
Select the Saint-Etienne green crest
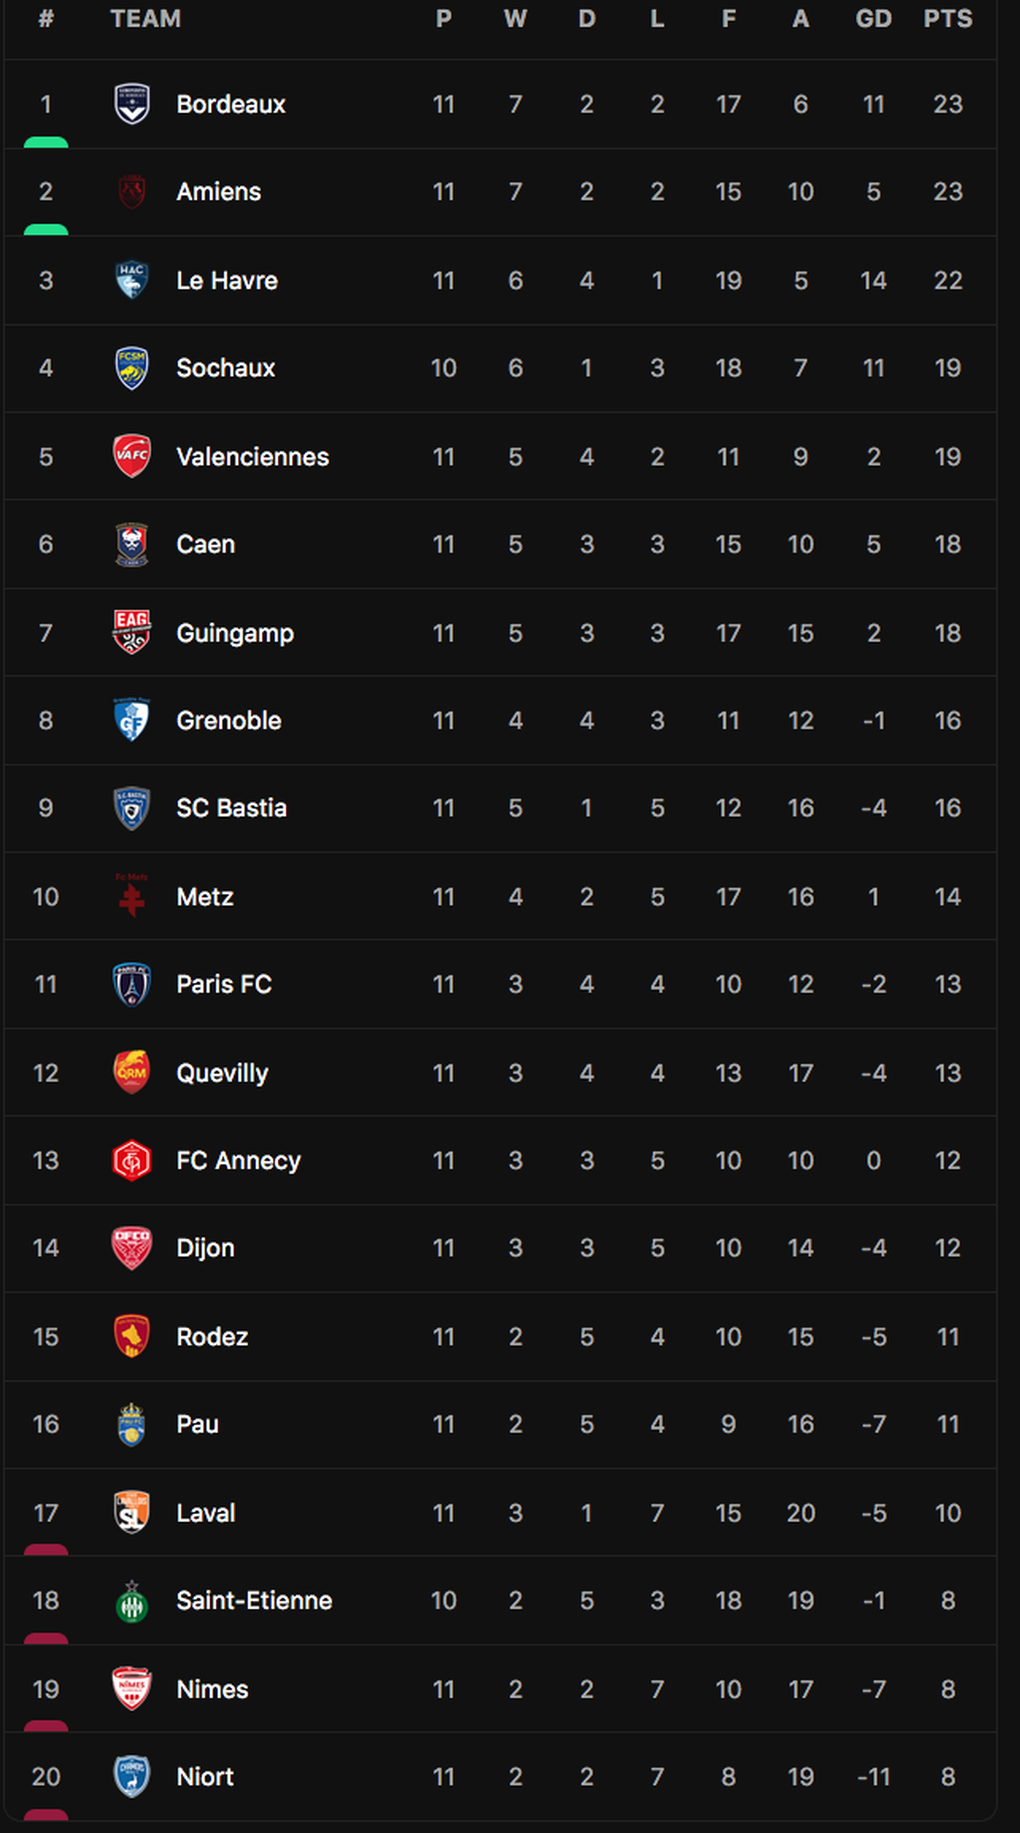(132, 1600)
